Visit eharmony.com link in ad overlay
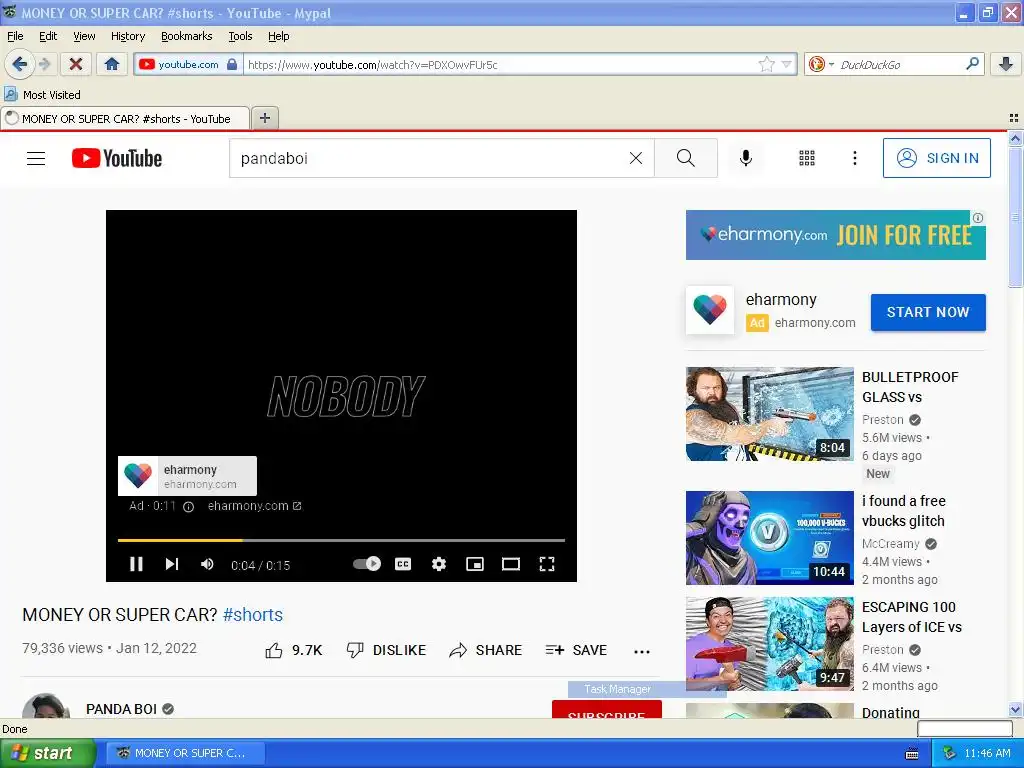The image size is (1024, 768). pyautogui.click(x=254, y=506)
